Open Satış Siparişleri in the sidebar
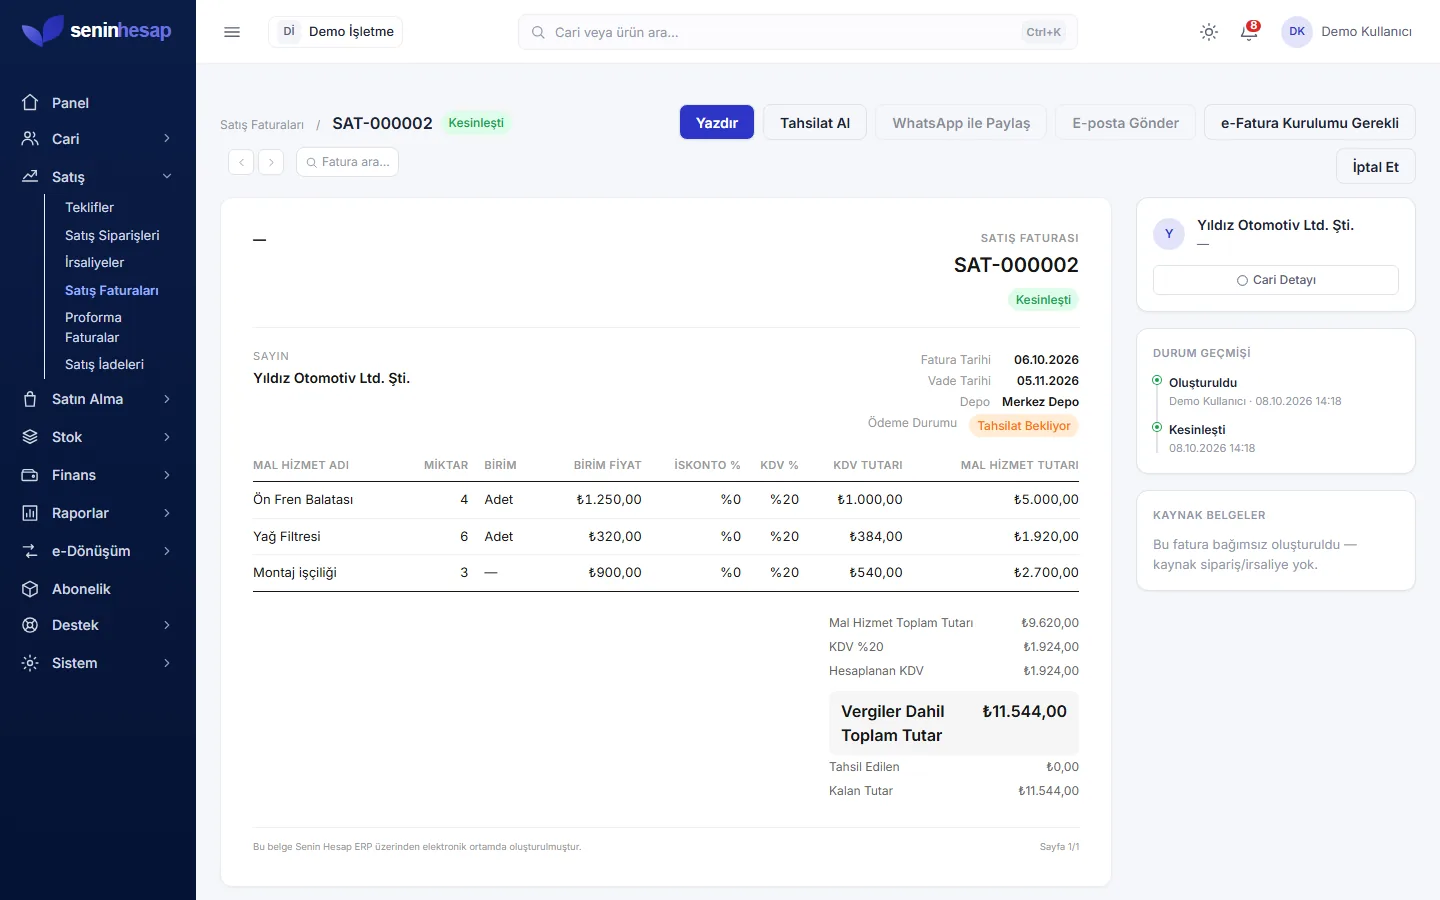Screen dimensions: 1440x900 112,235
